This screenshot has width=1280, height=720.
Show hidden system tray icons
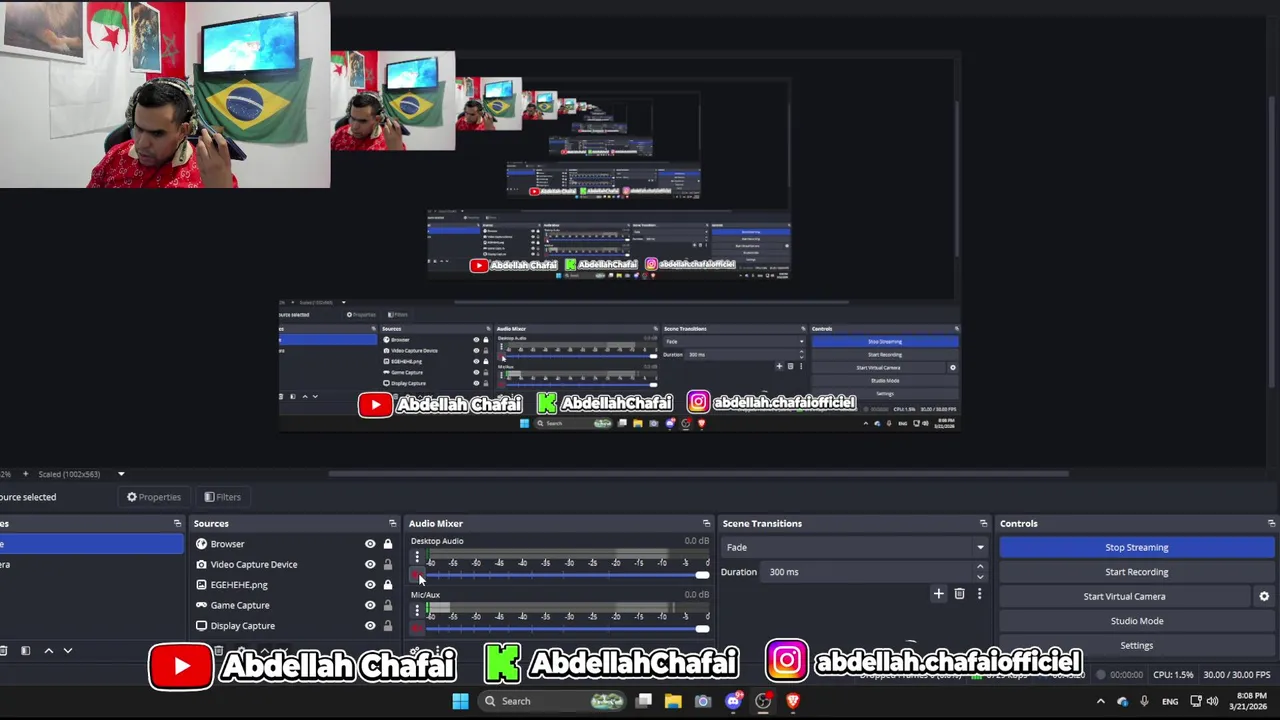point(1101,701)
